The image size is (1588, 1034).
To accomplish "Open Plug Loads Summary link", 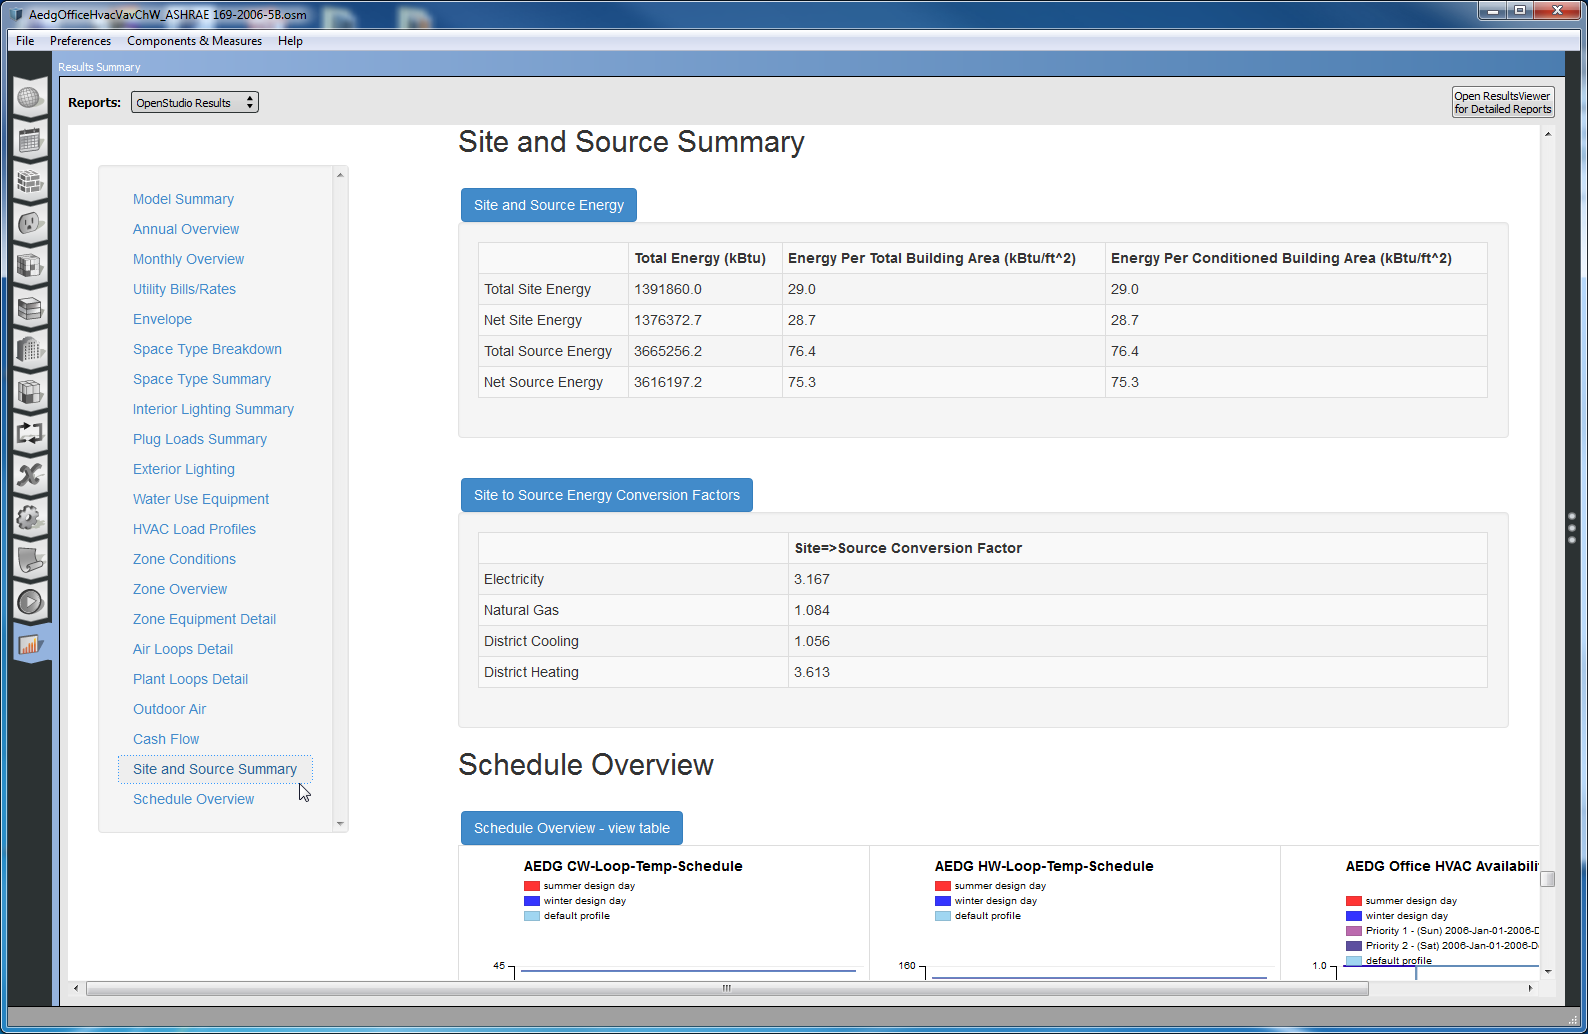I will coord(200,439).
